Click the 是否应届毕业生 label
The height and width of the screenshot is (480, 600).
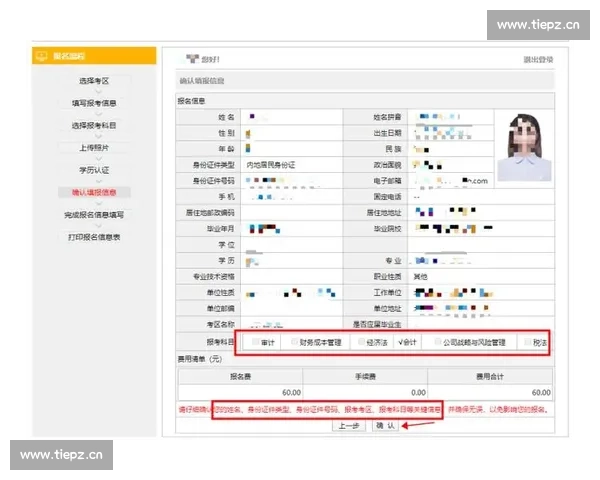tap(377, 325)
